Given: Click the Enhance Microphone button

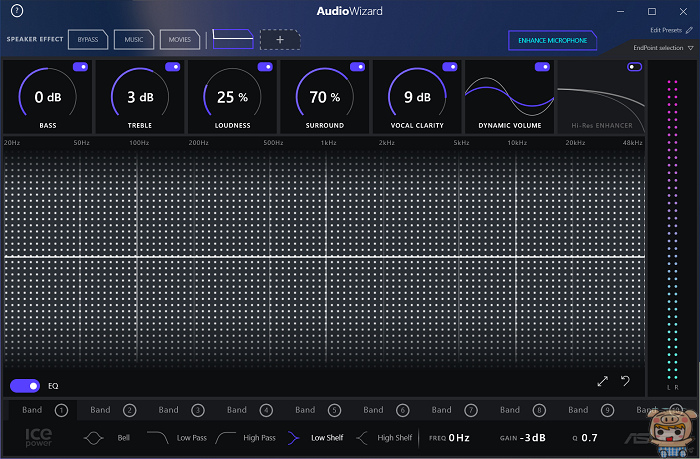Looking at the screenshot, I should (x=553, y=41).
